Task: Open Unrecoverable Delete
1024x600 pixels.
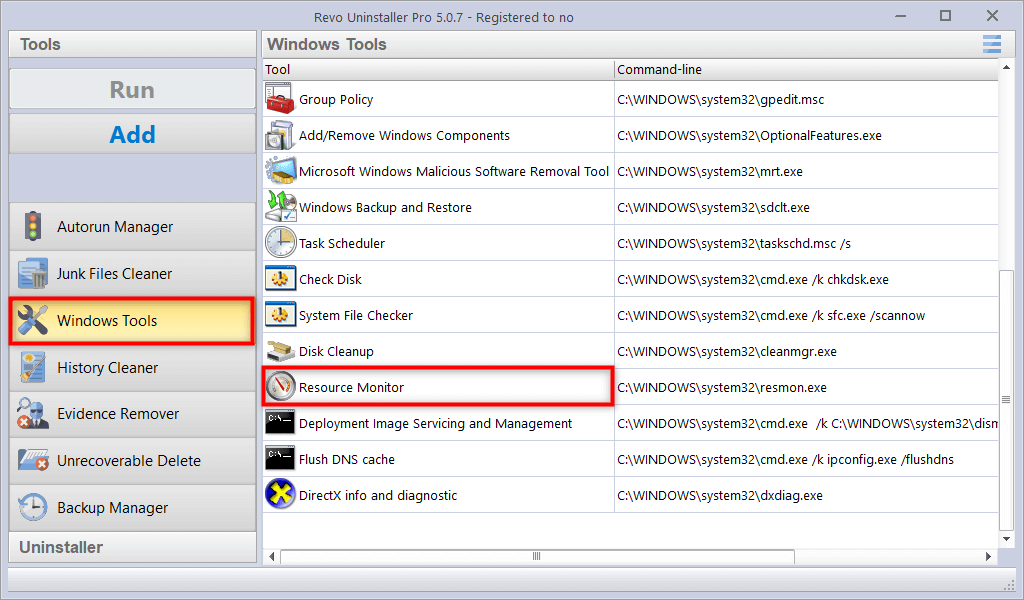Action: pos(132,460)
